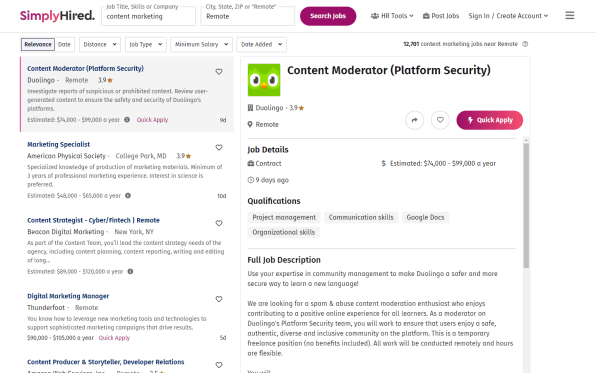
Task: Click the Post Jobs briefcase icon
Action: click(426, 16)
